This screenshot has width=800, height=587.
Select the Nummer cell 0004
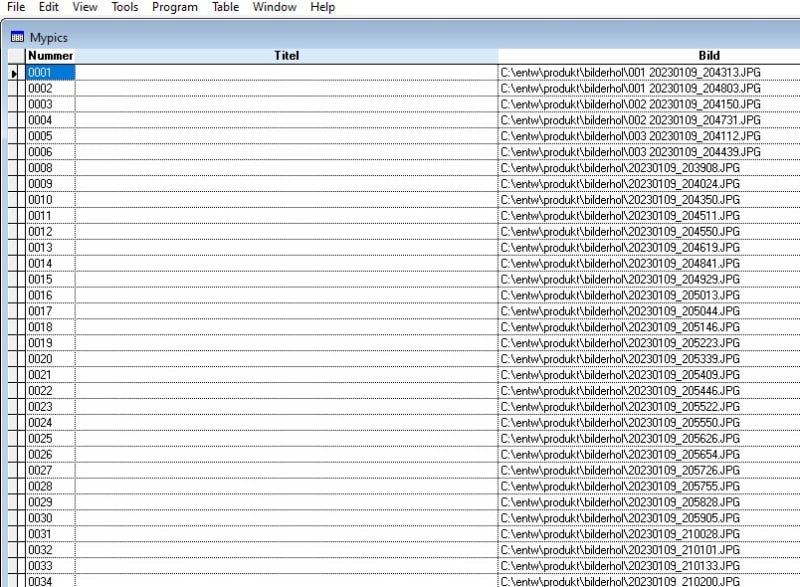click(50, 120)
